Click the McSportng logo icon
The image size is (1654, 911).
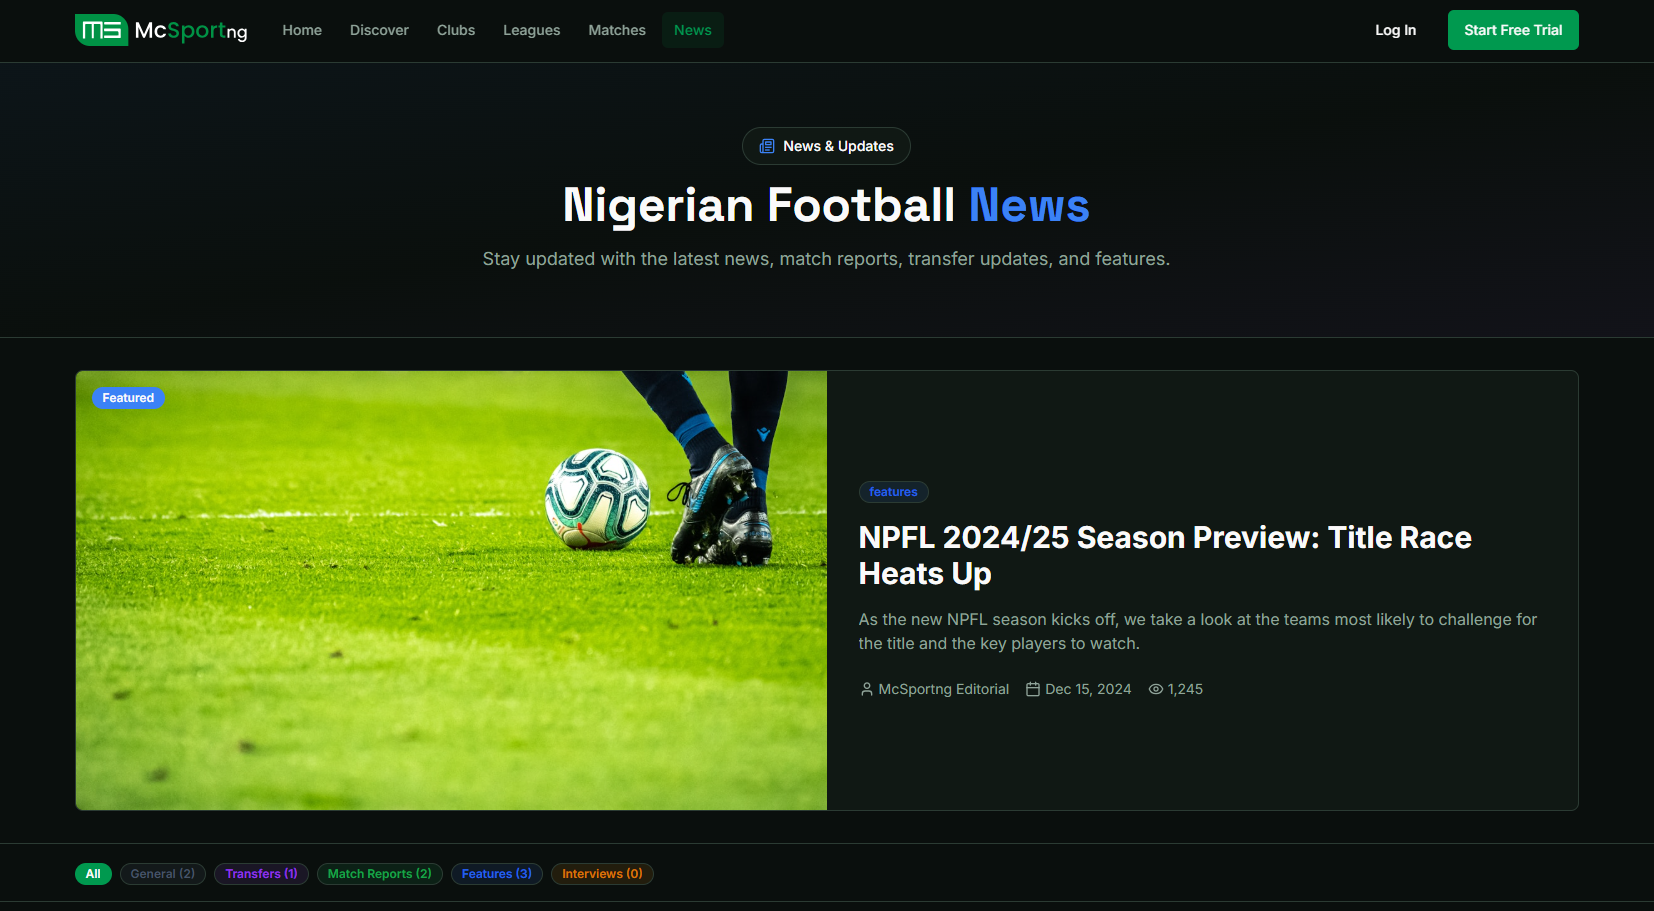tap(100, 30)
